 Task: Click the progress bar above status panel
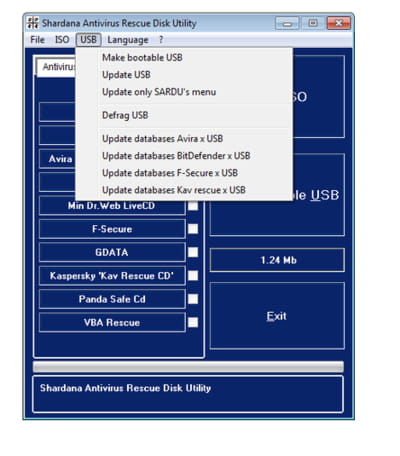coord(188,367)
